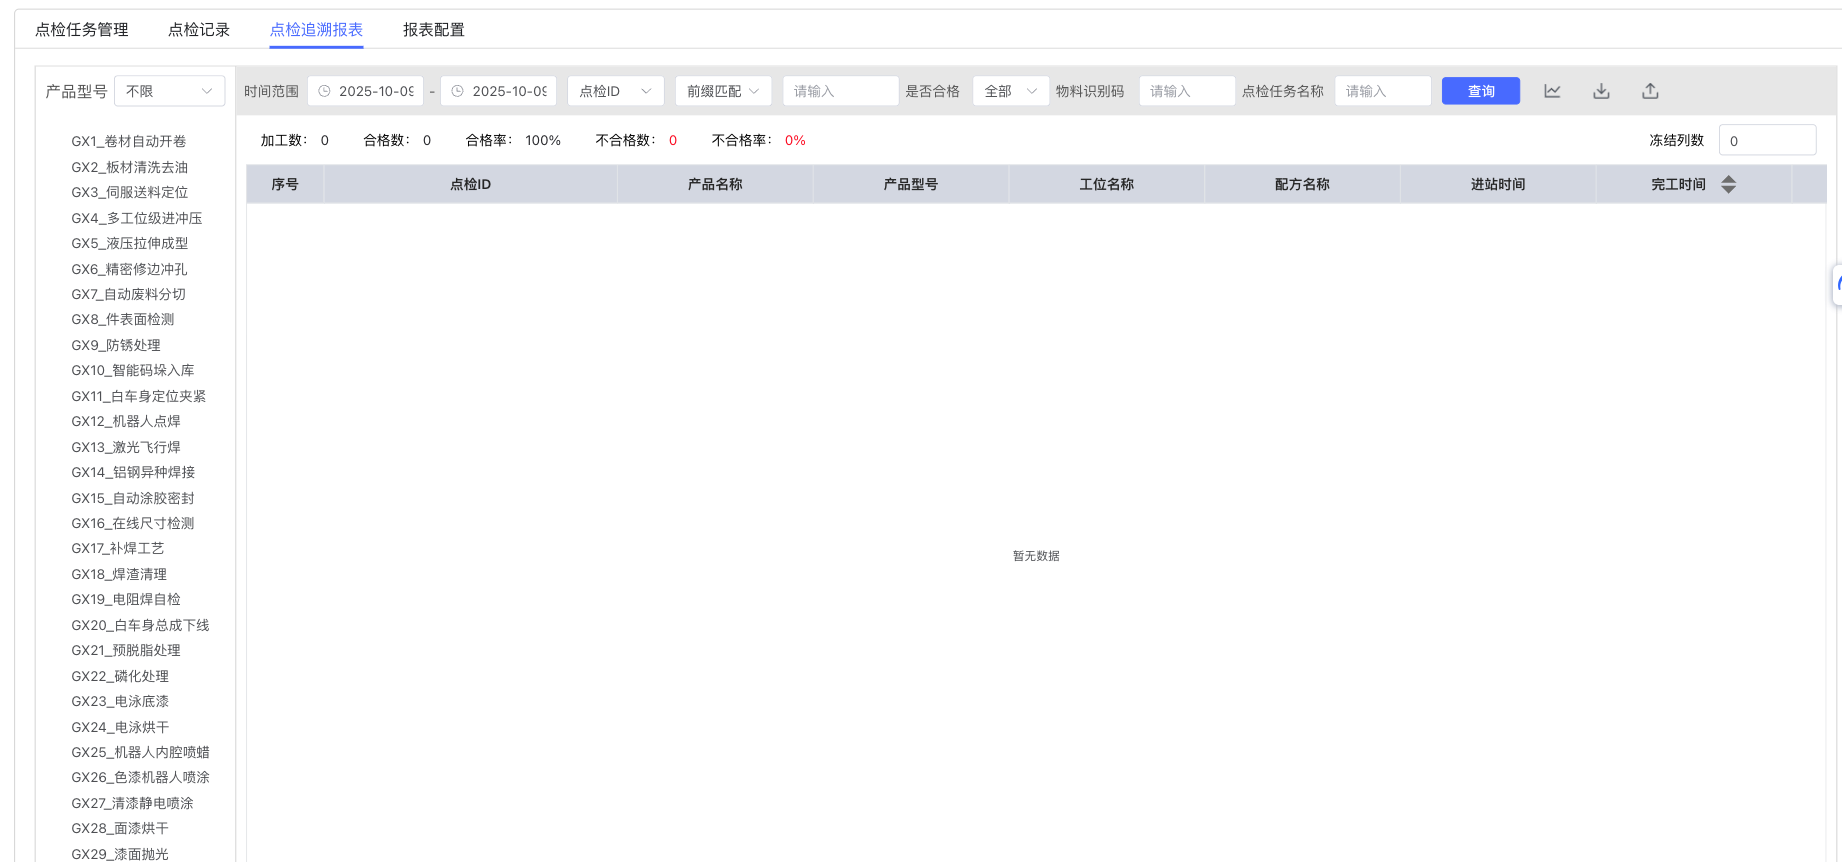The width and height of the screenshot is (1842, 862).
Task: Open the 点检ID field selector dropdown
Action: point(615,91)
